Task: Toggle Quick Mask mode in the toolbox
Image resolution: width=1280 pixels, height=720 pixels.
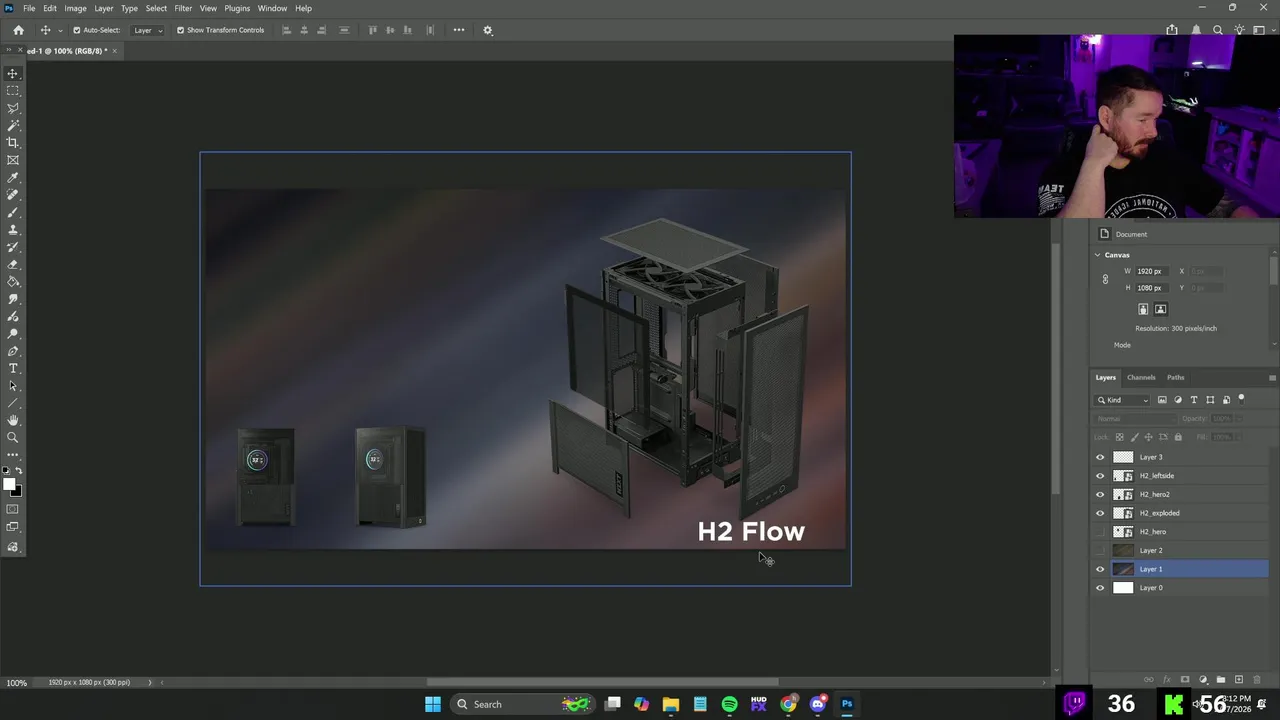Action: coord(13,509)
